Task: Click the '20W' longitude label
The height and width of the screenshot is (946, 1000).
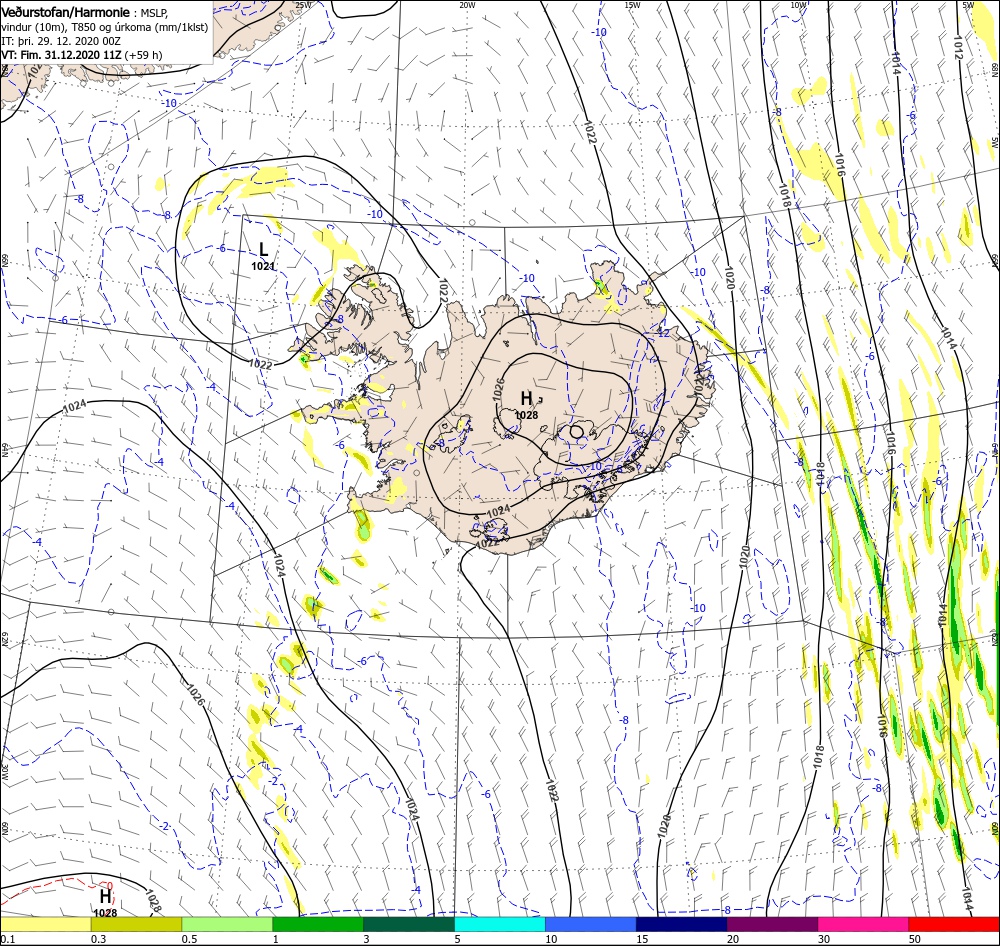Action: (467, 5)
